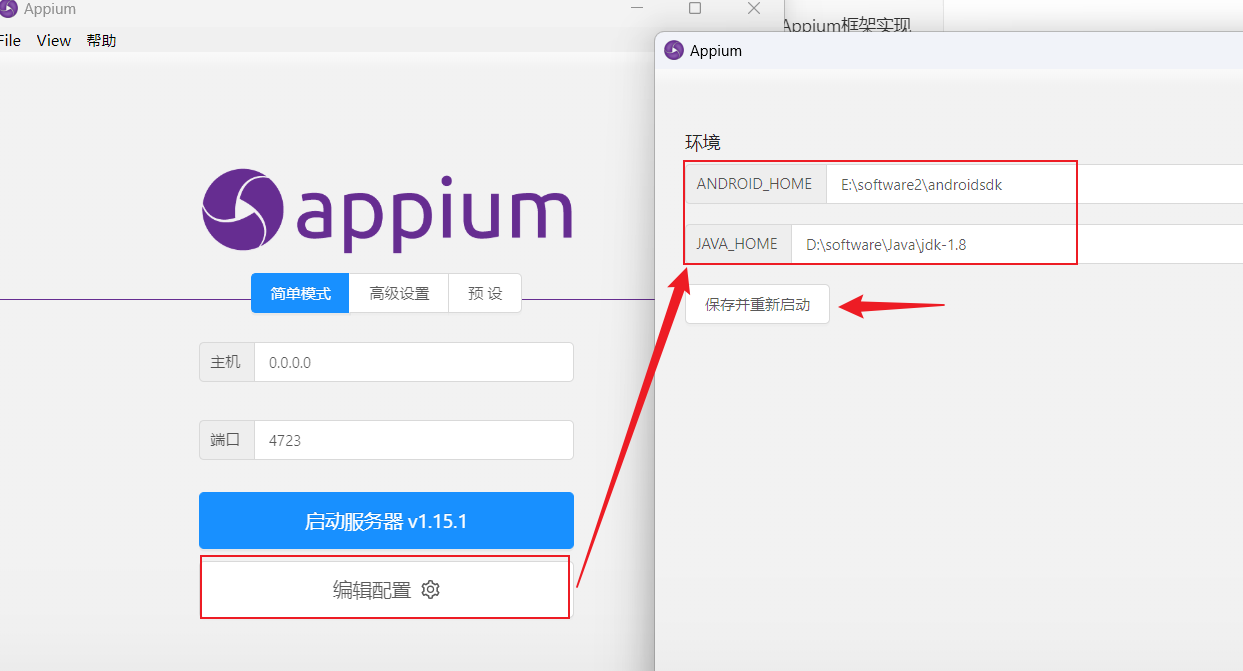Switch to the 预设 tab
This screenshot has width=1243, height=671.
click(x=485, y=294)
